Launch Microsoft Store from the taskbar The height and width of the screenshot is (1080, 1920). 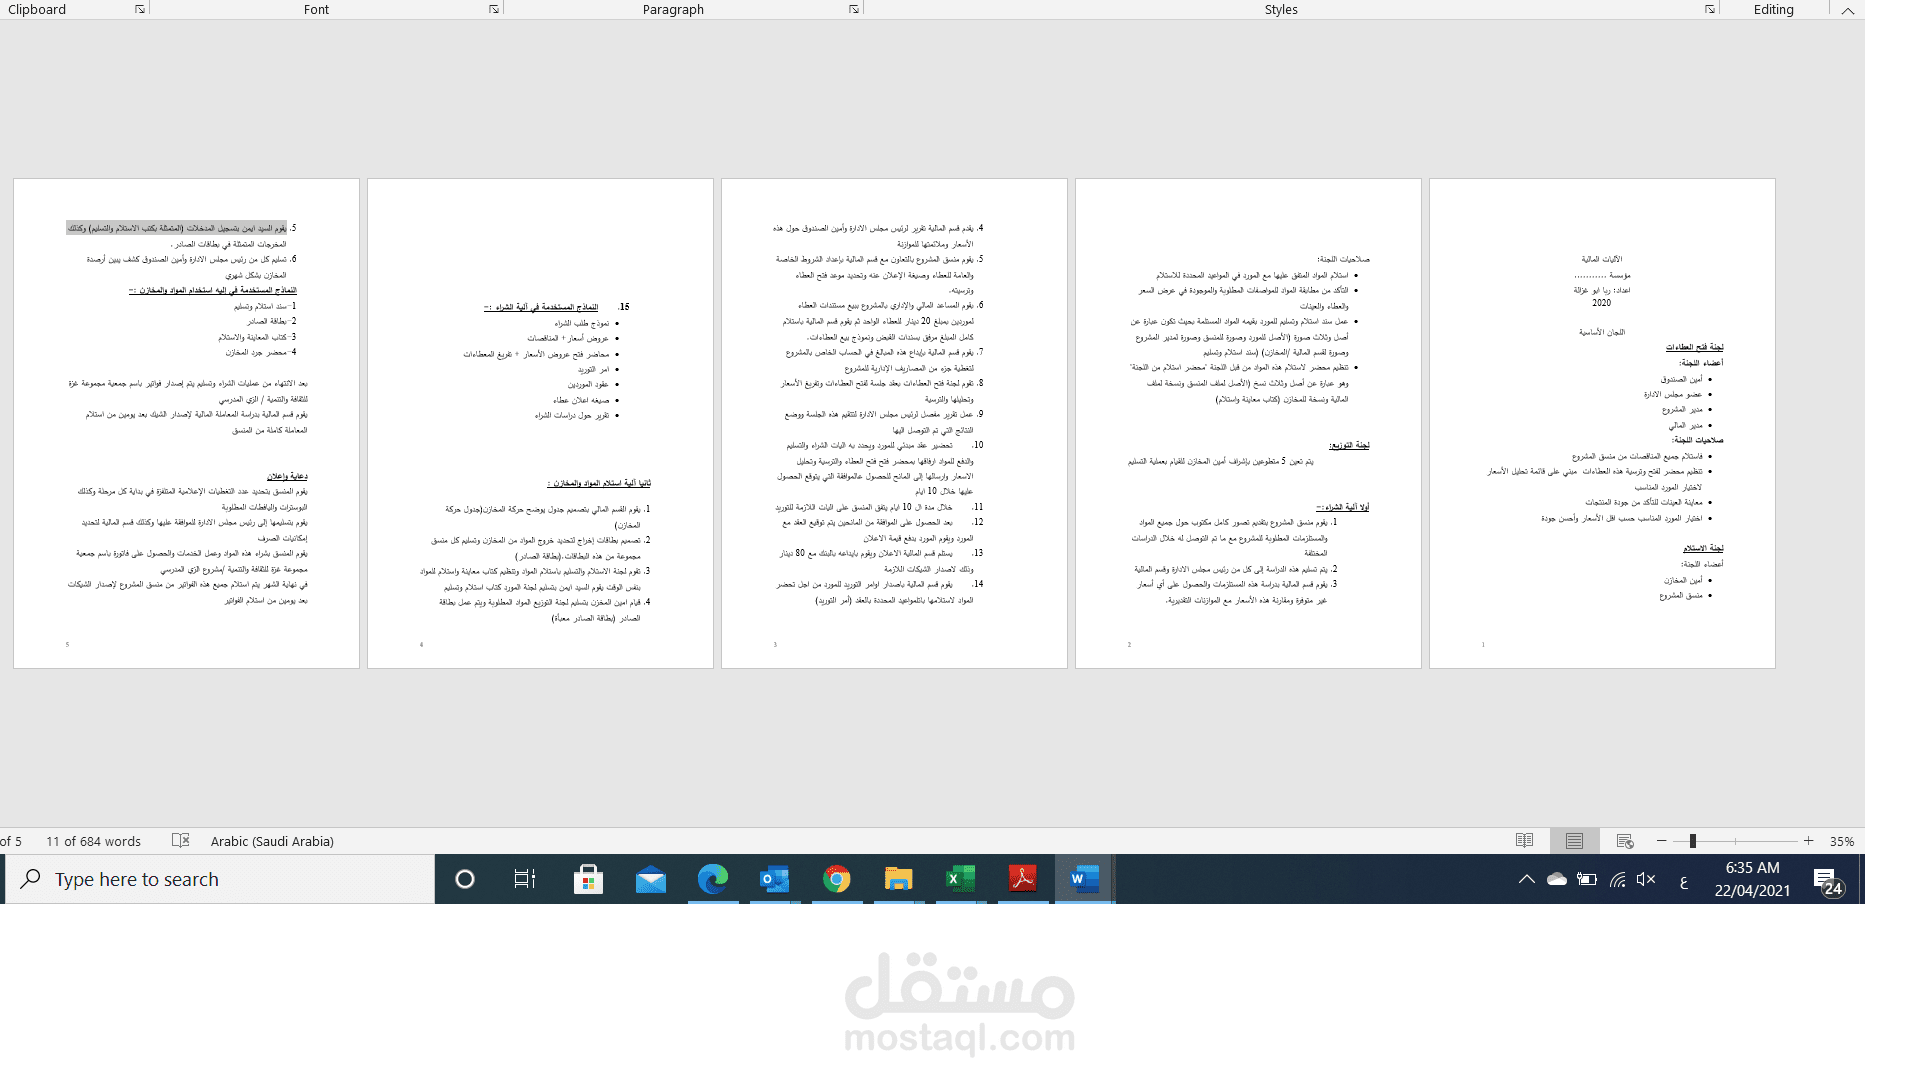coord(588,879)
